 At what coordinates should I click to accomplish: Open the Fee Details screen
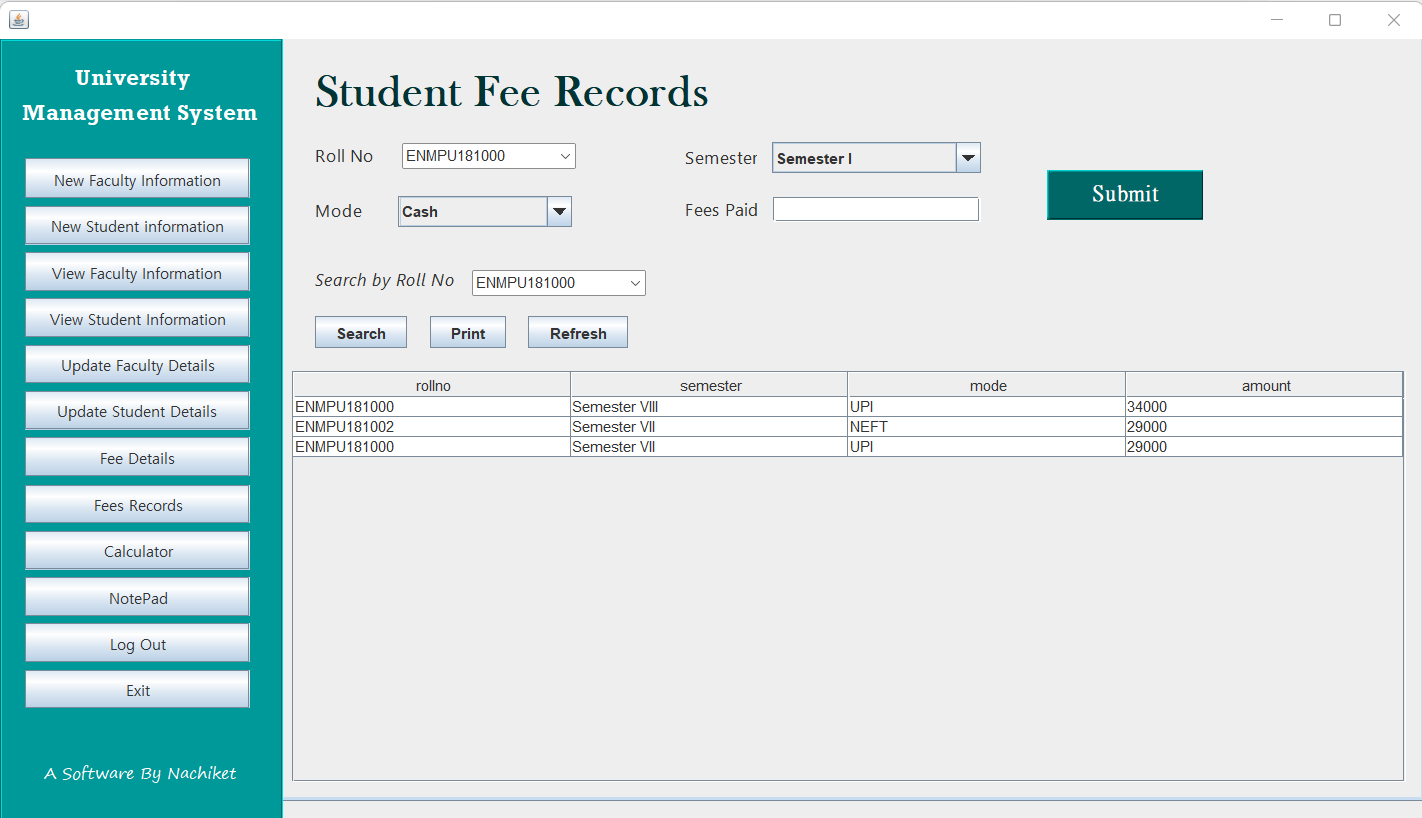(x=137, y=457)
